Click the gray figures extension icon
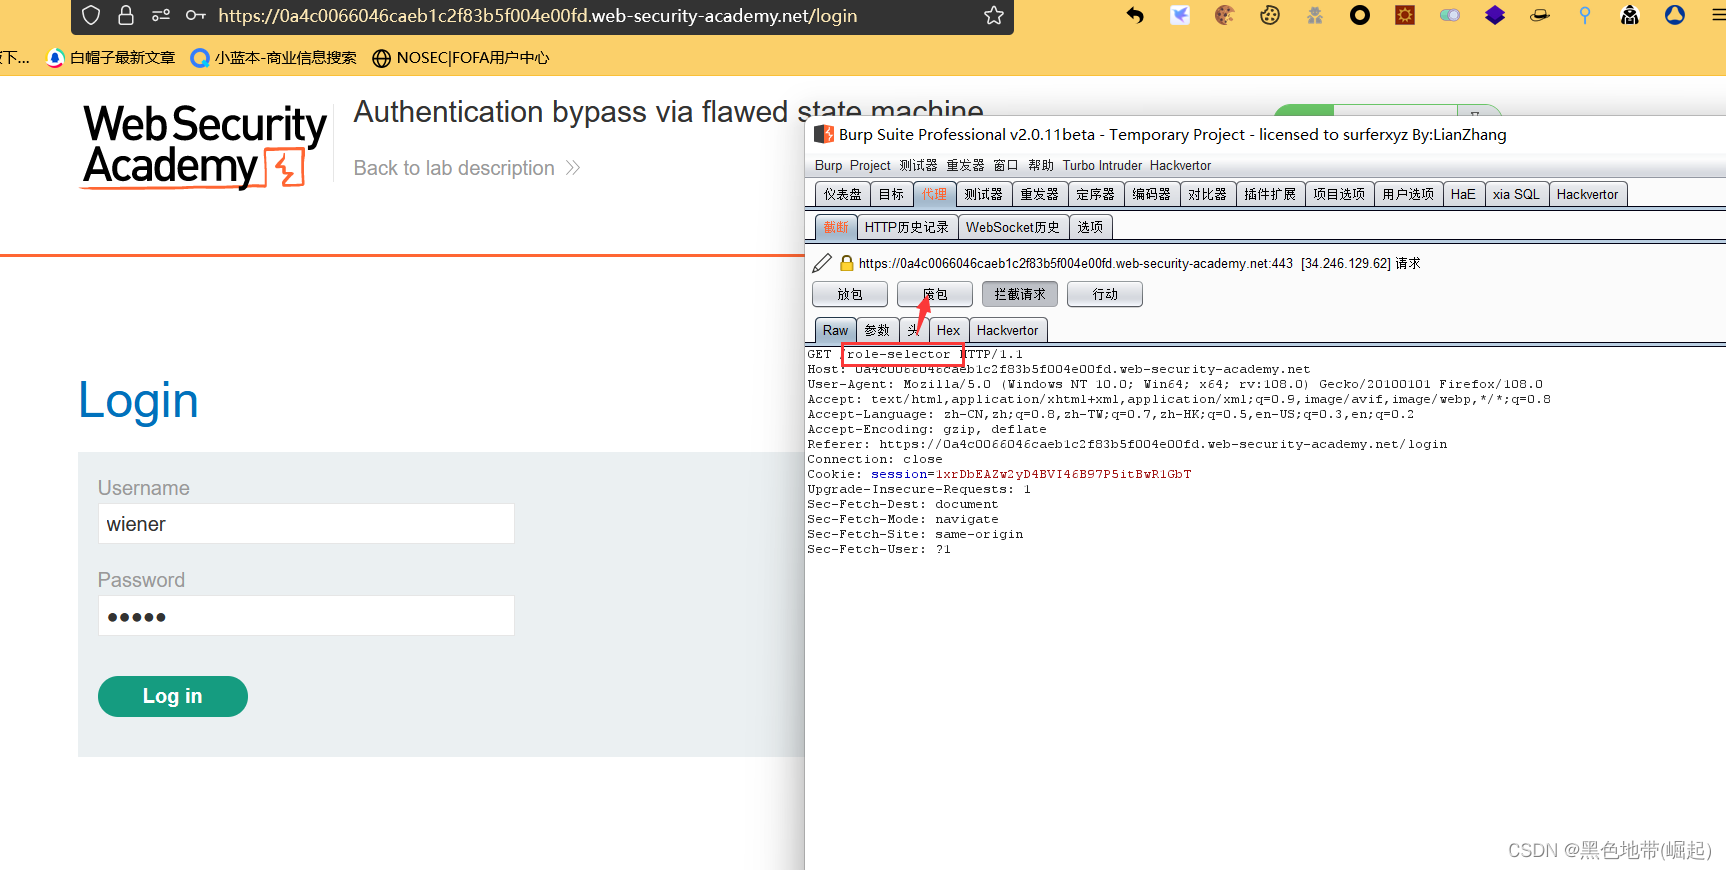The image size is (1726, 870). (1315, 15)
